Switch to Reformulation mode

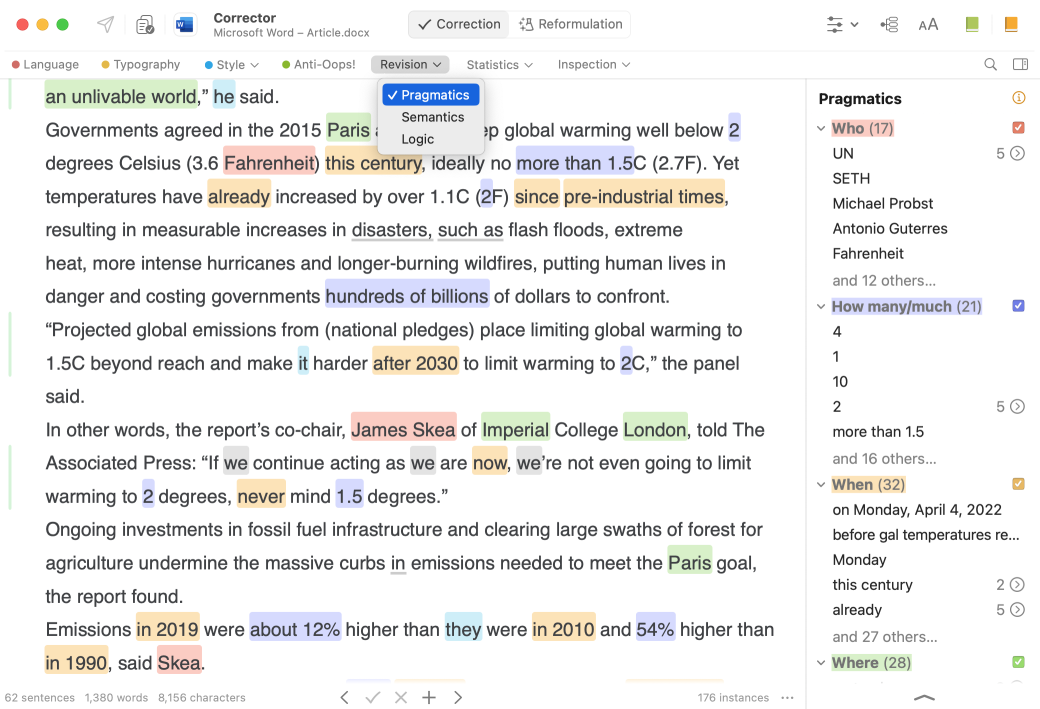pyautogui.click(x=570, y=24)
